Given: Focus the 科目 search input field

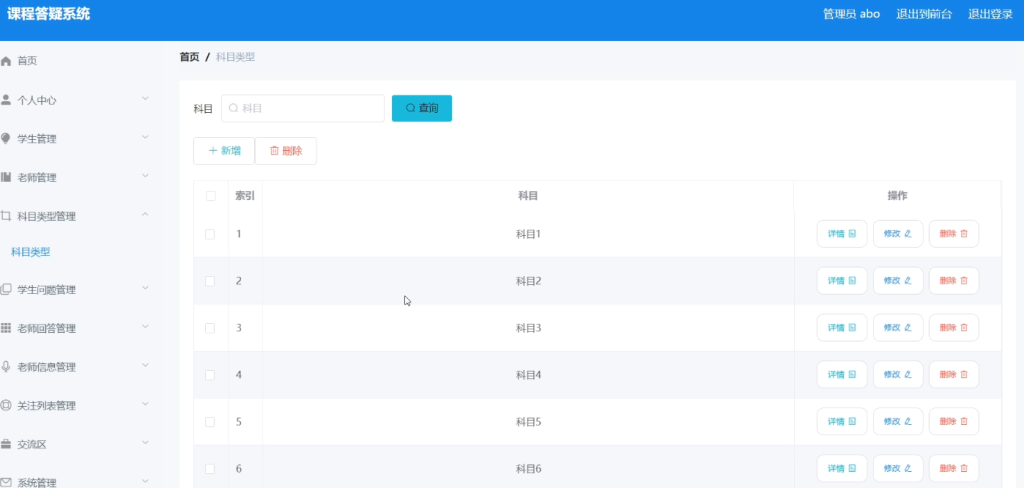Looking at the screenshot, I should (303, 108).
